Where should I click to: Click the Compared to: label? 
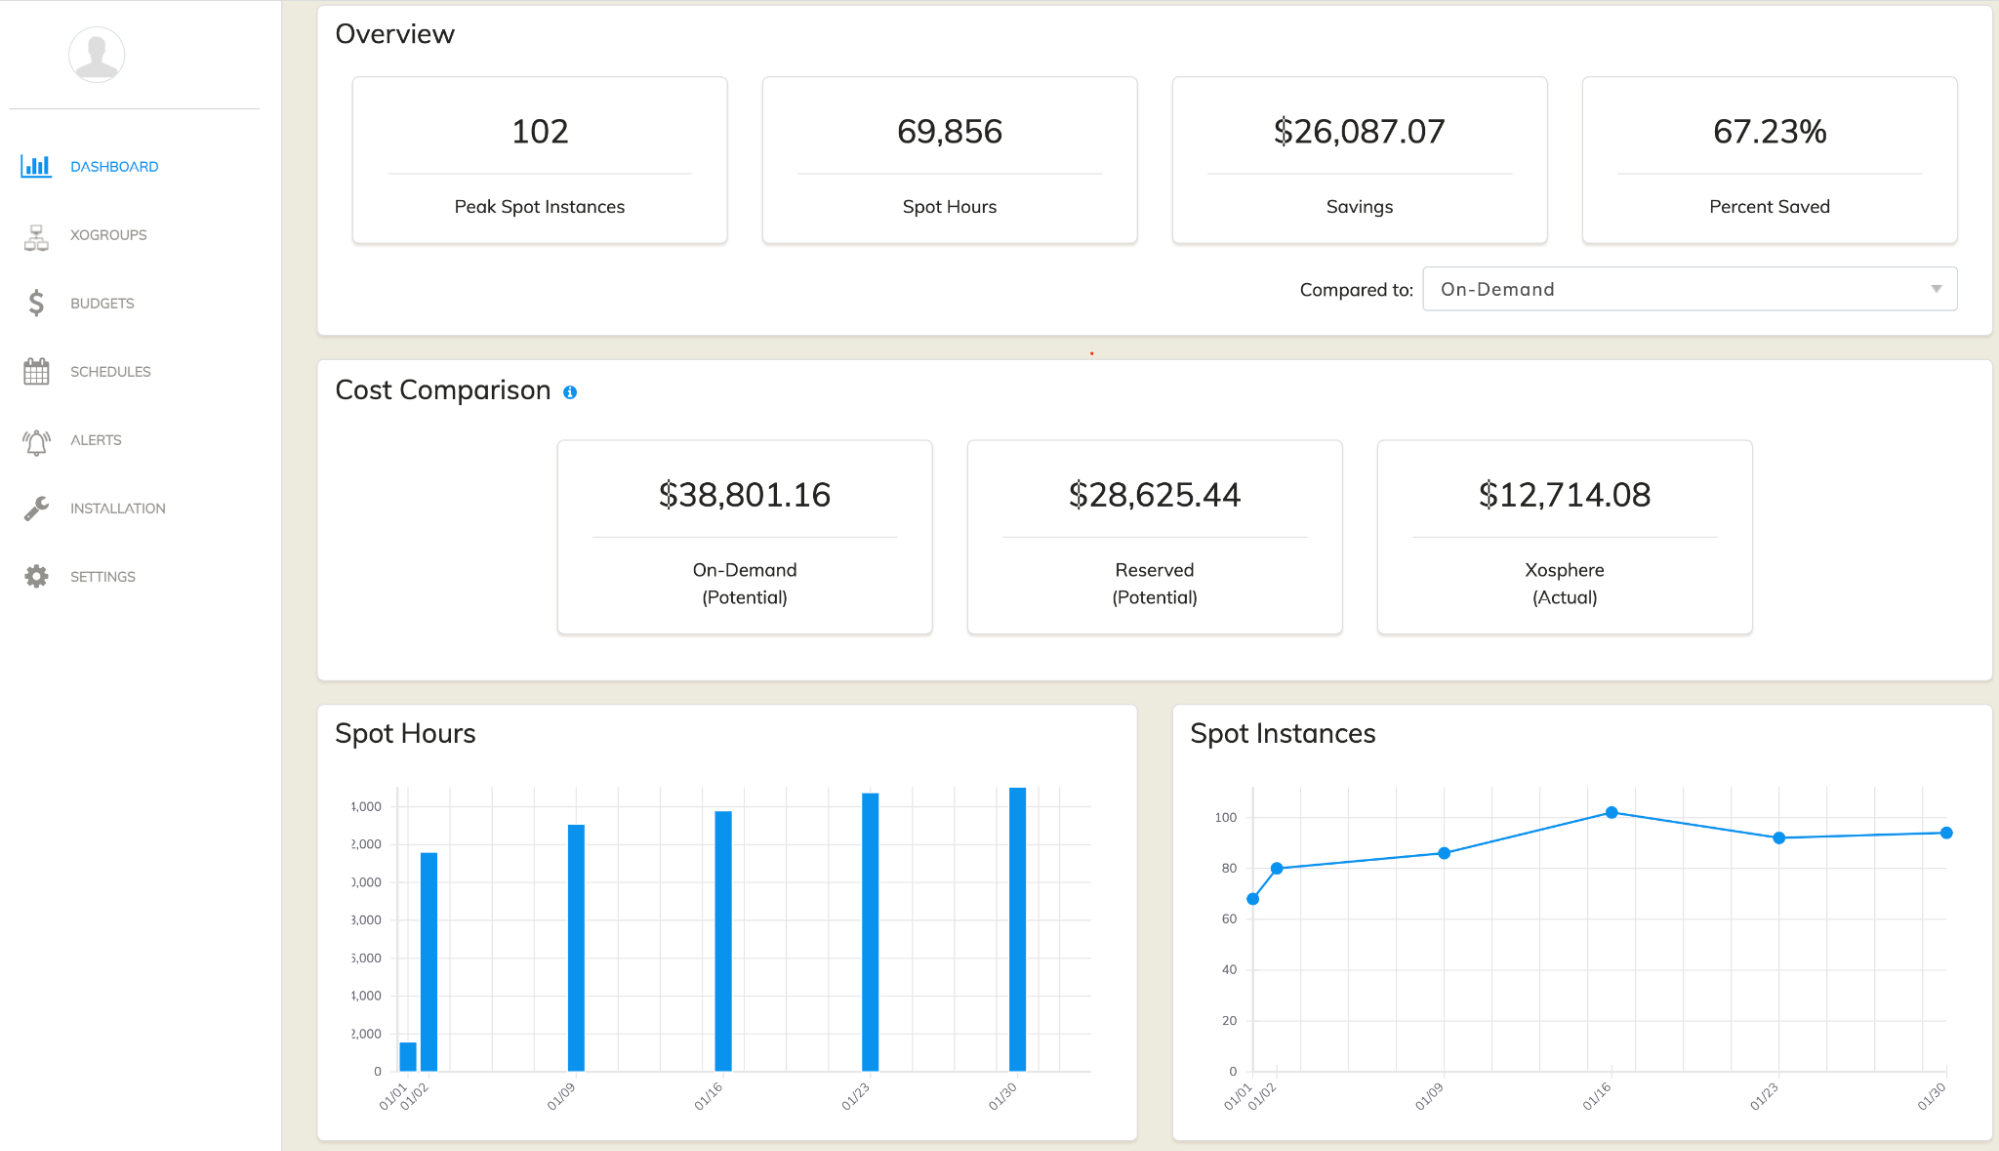tap(1356, 290)
